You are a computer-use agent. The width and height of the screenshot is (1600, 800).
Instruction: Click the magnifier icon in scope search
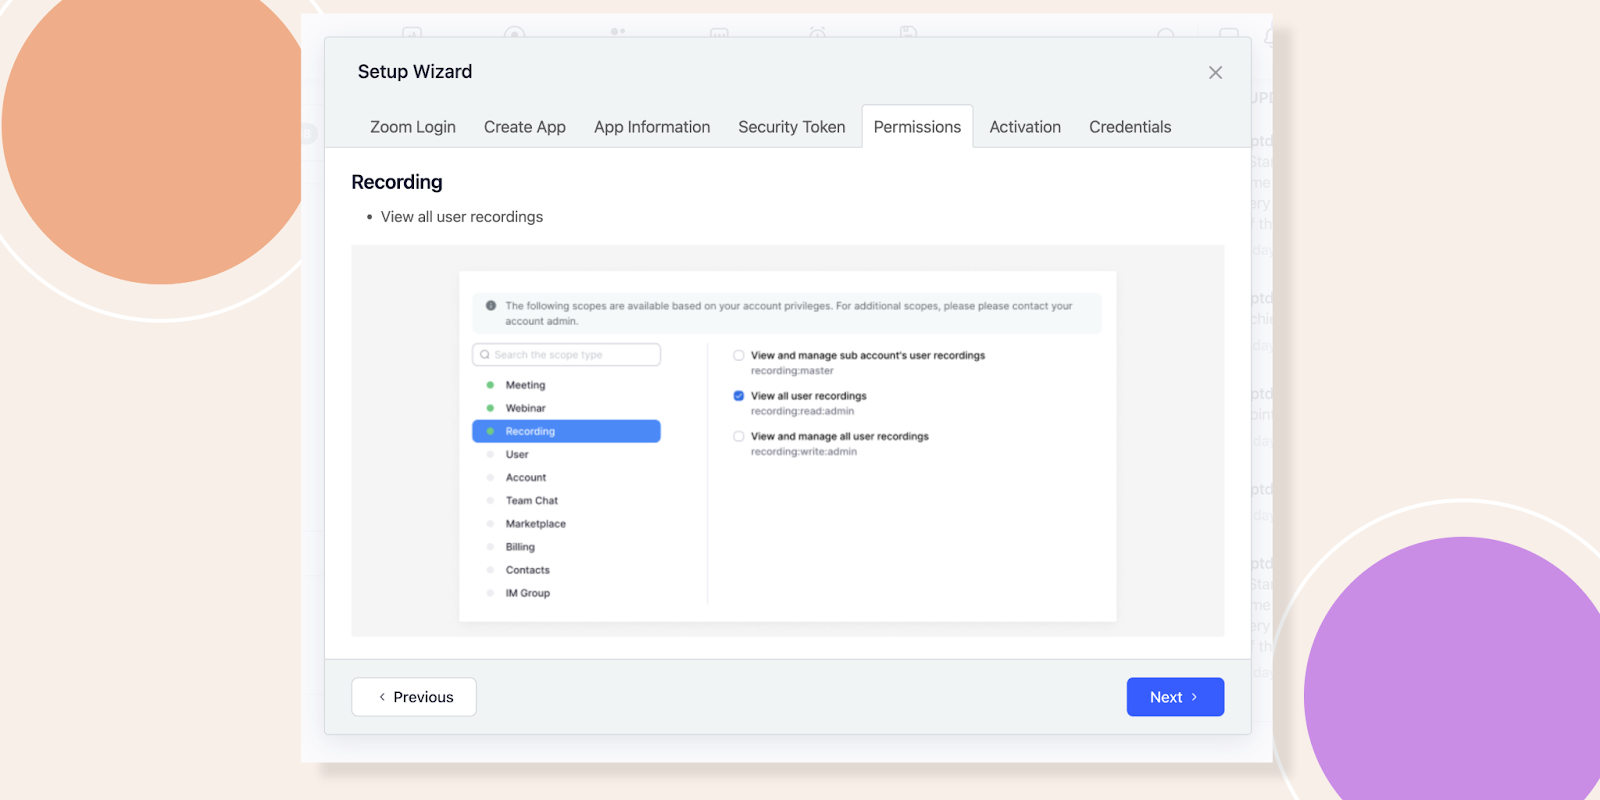click(485, 355)
